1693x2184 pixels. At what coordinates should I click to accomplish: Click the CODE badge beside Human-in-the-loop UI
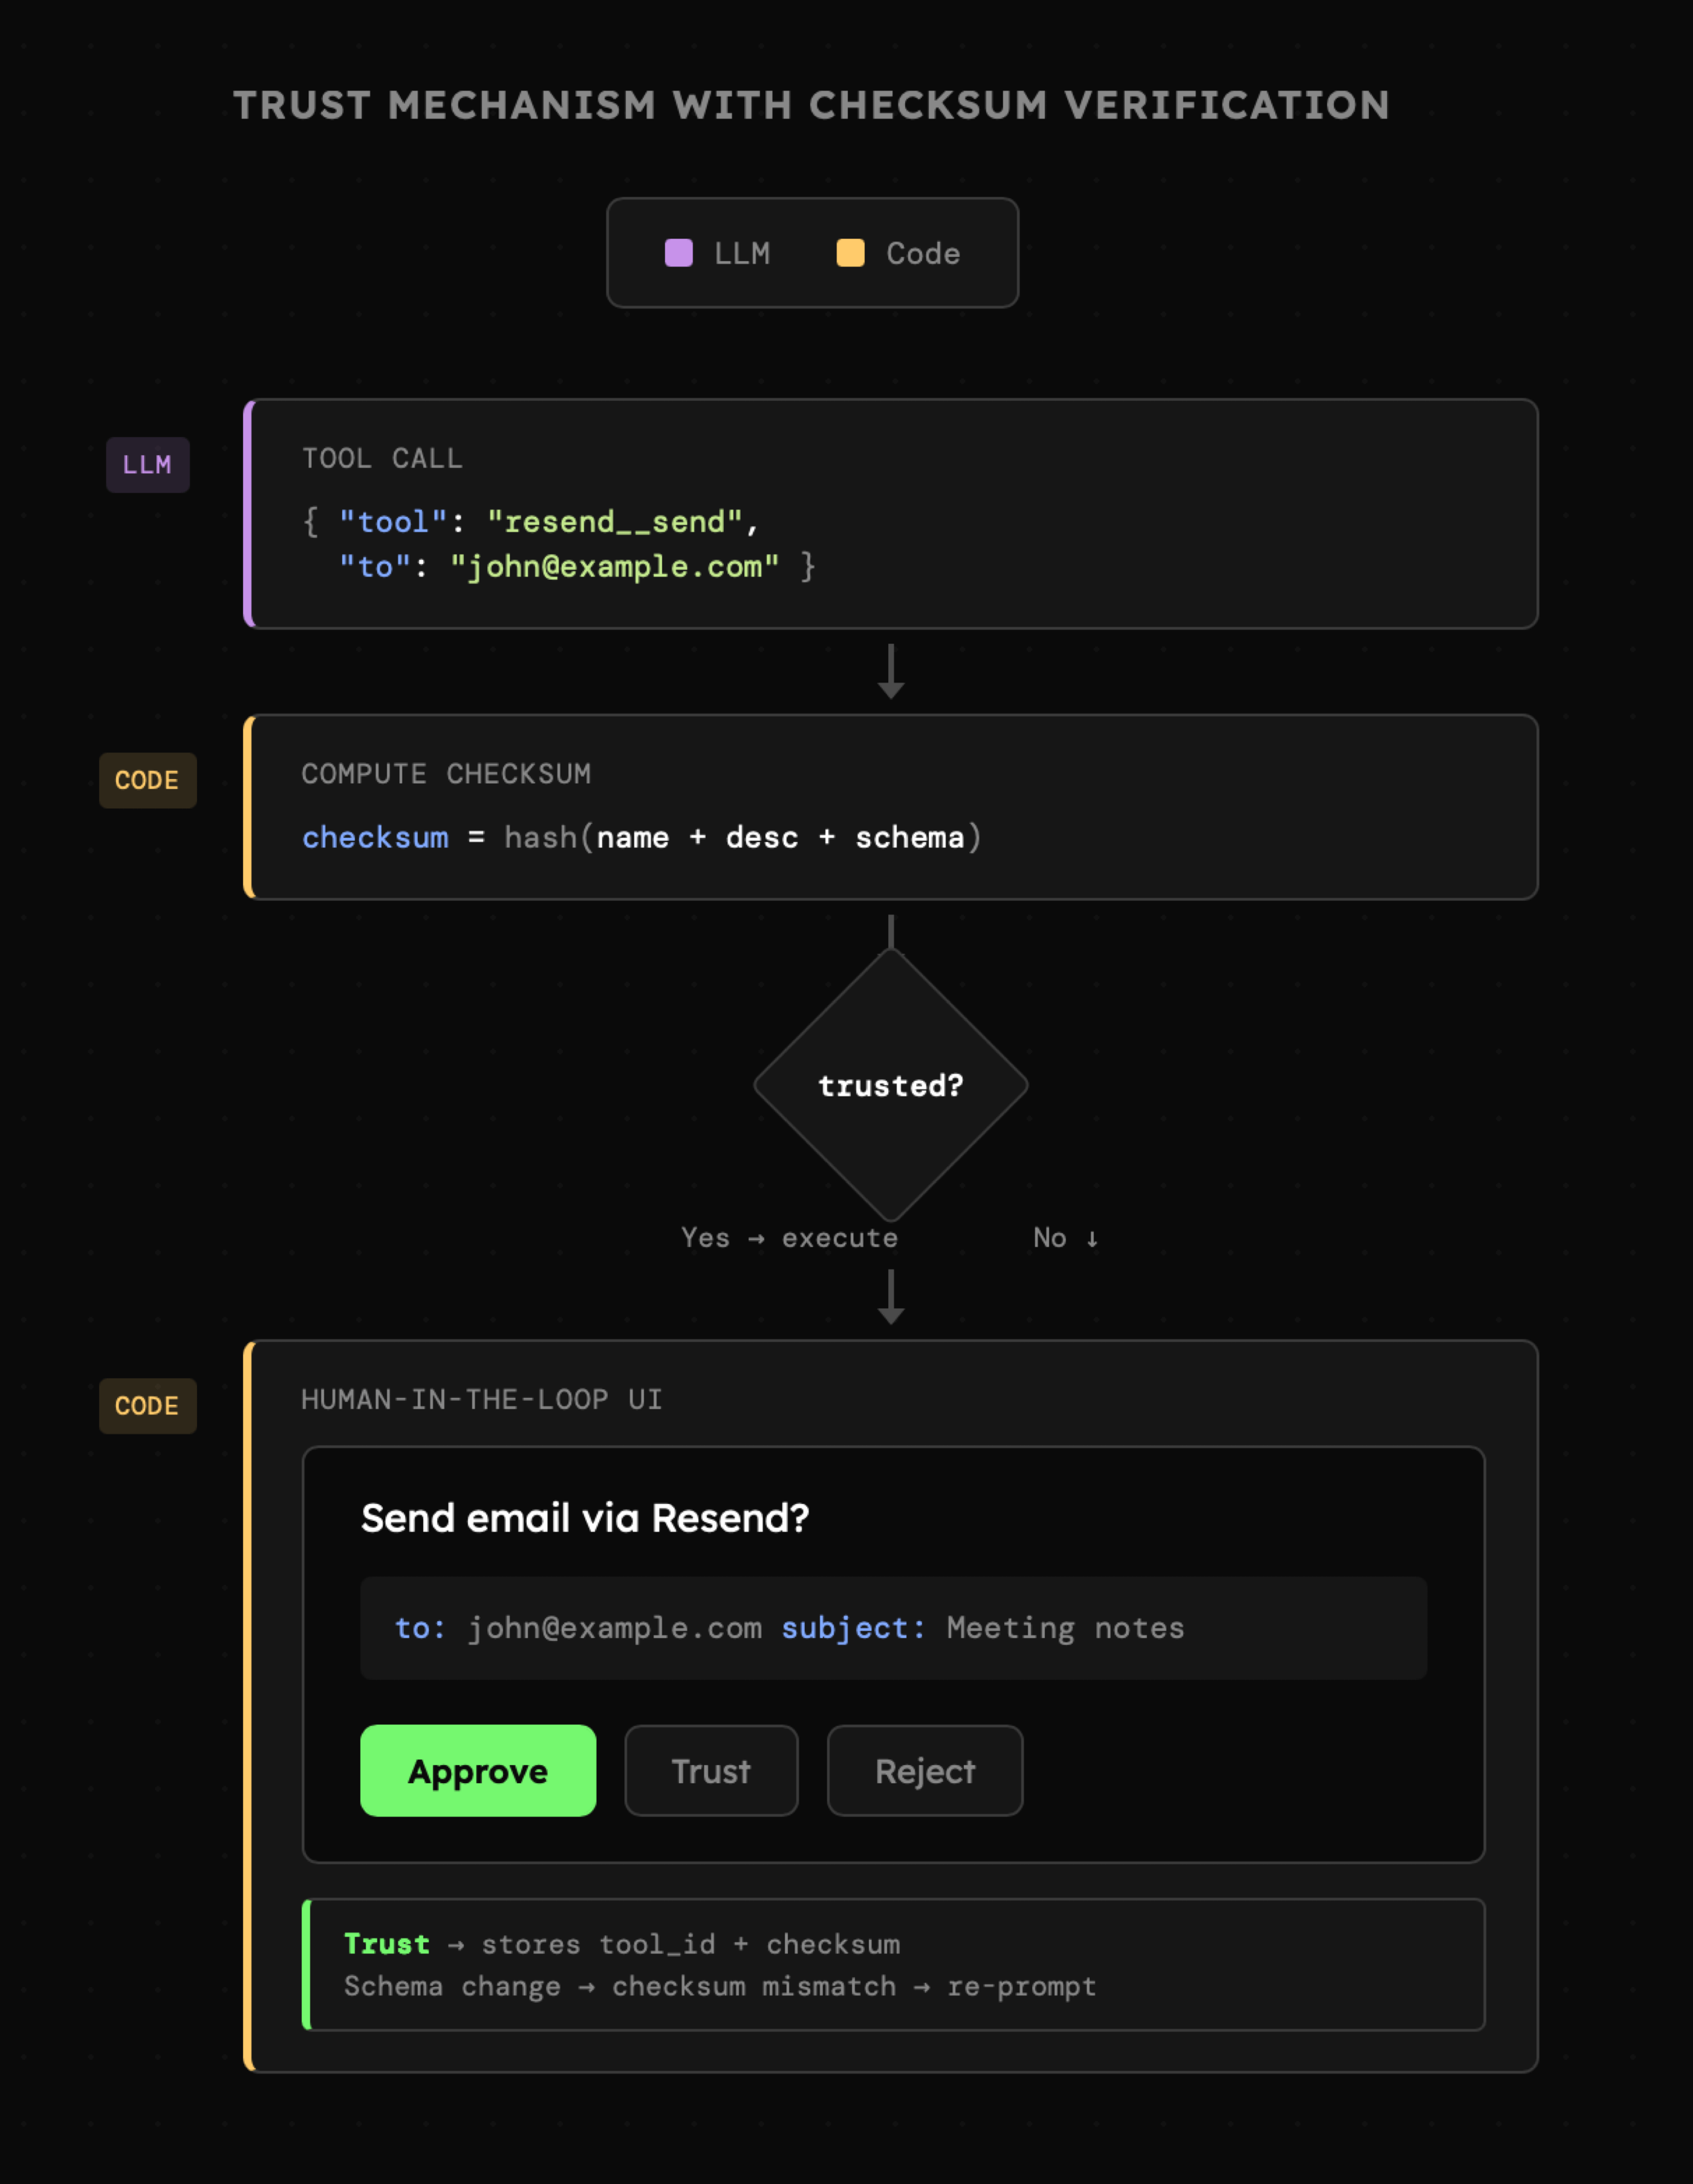click(x=147, y=1406)
